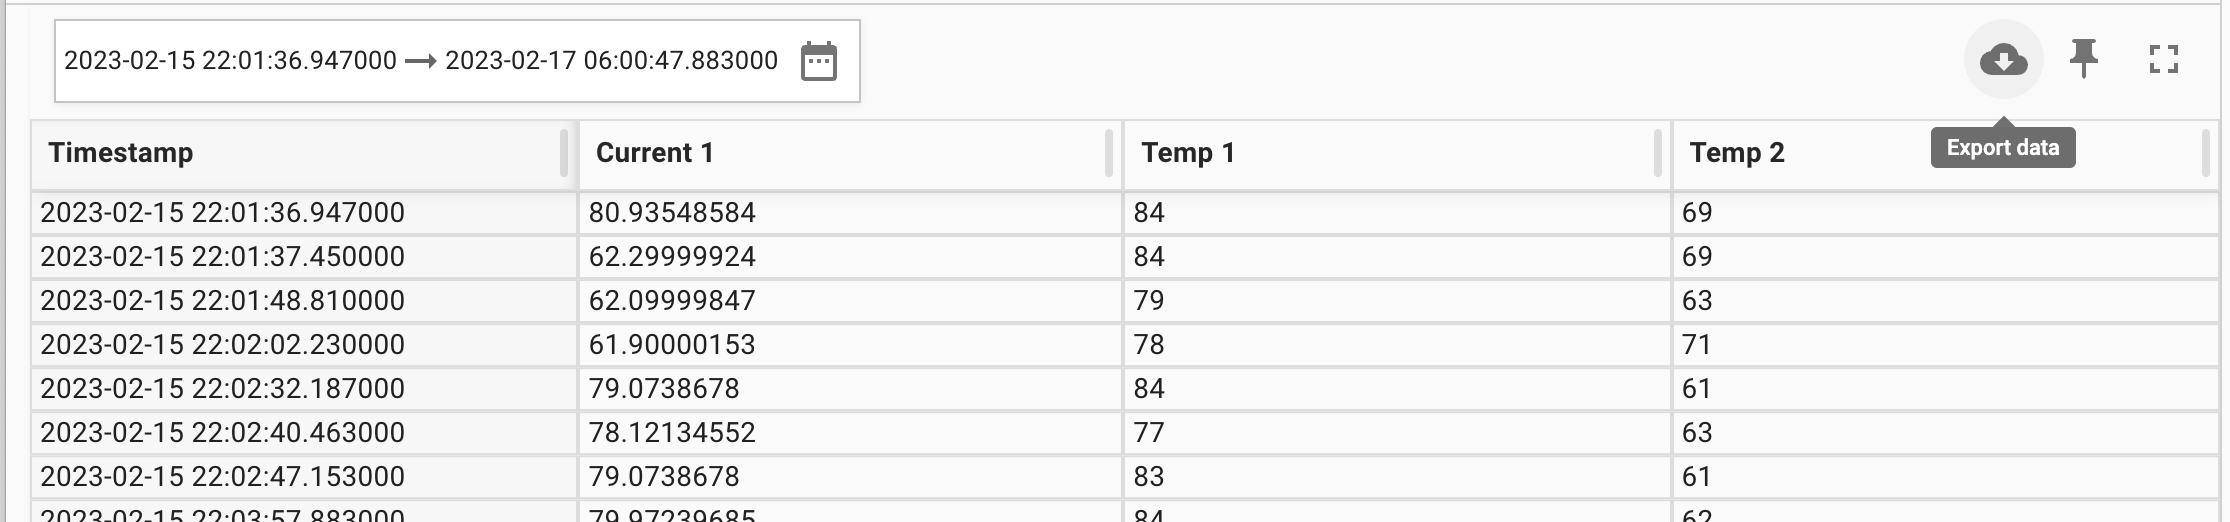2230x522 pixels.
Task: Click the Current 1 column resize handle
Action: click(1109, 153)
